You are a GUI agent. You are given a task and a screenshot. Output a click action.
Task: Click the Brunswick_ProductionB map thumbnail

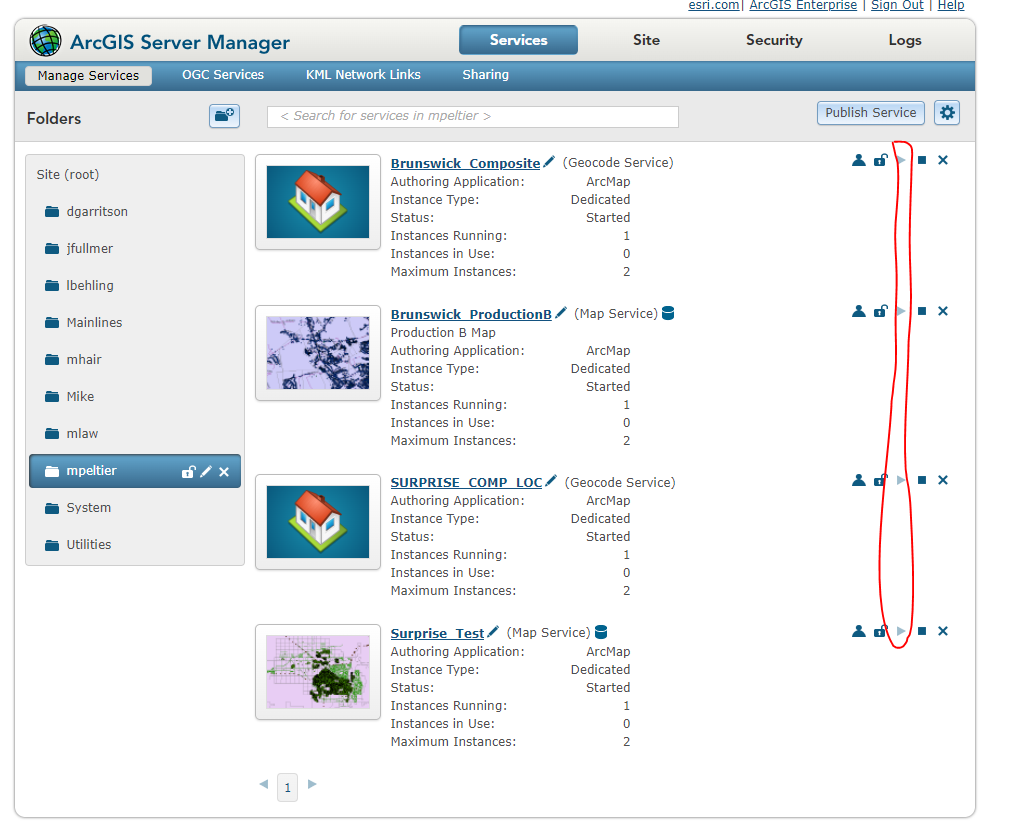318,353
